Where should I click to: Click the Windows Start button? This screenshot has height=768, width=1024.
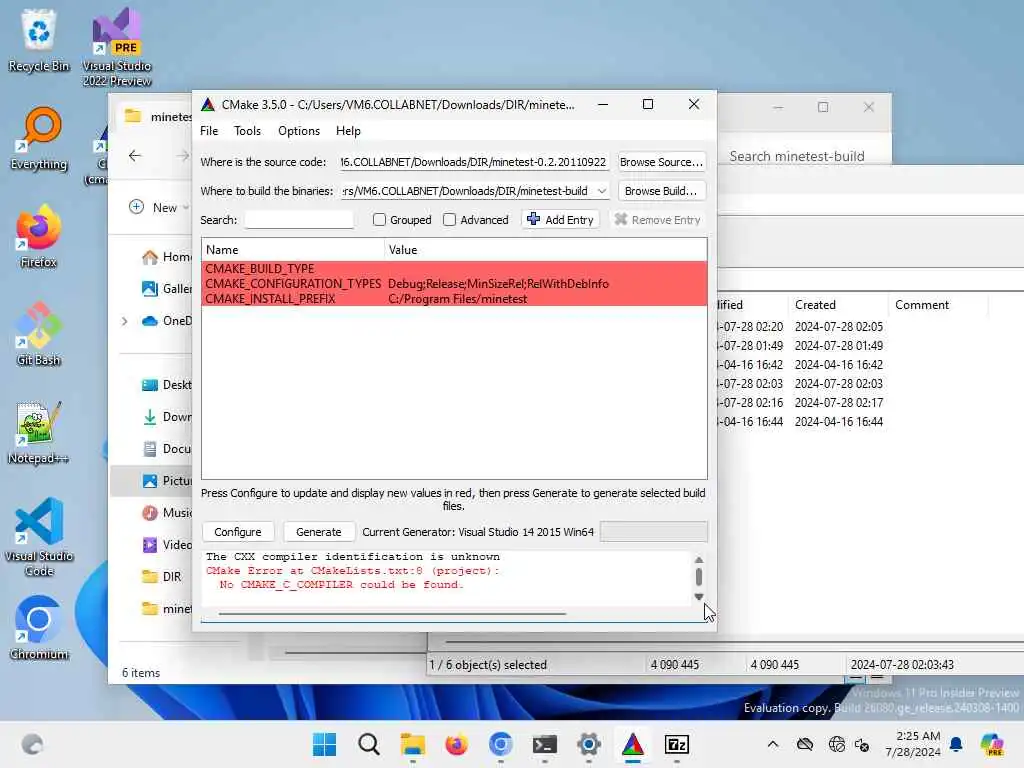(325, 744)
